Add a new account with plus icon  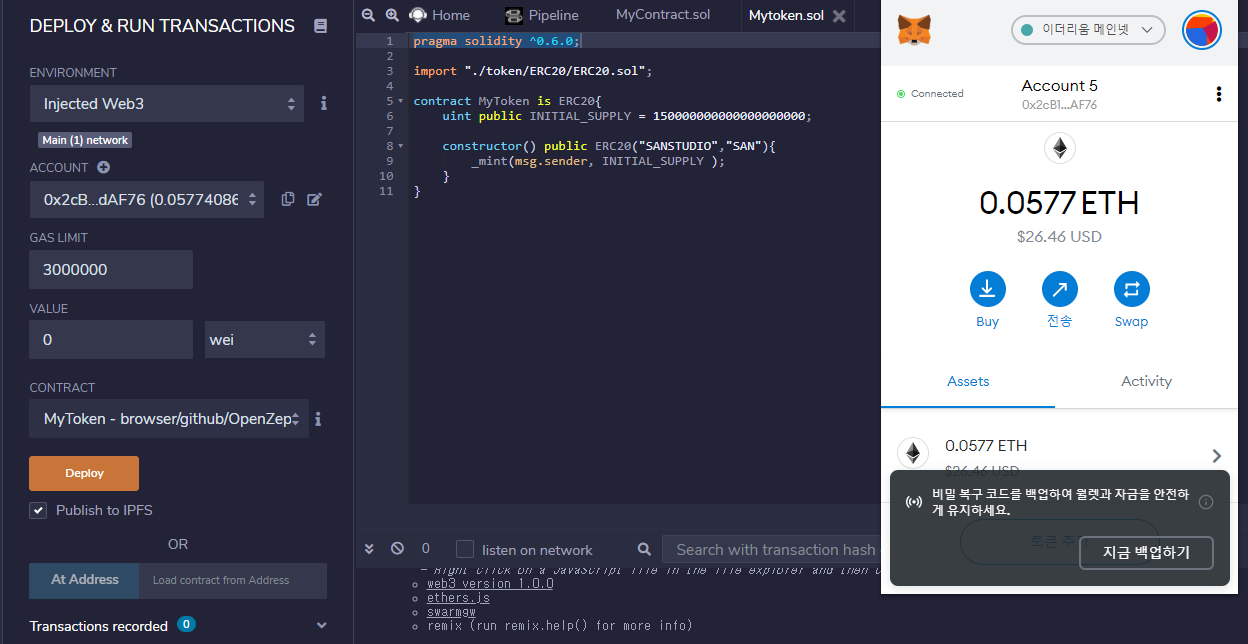pyautogui.click(x=103, y=168)
